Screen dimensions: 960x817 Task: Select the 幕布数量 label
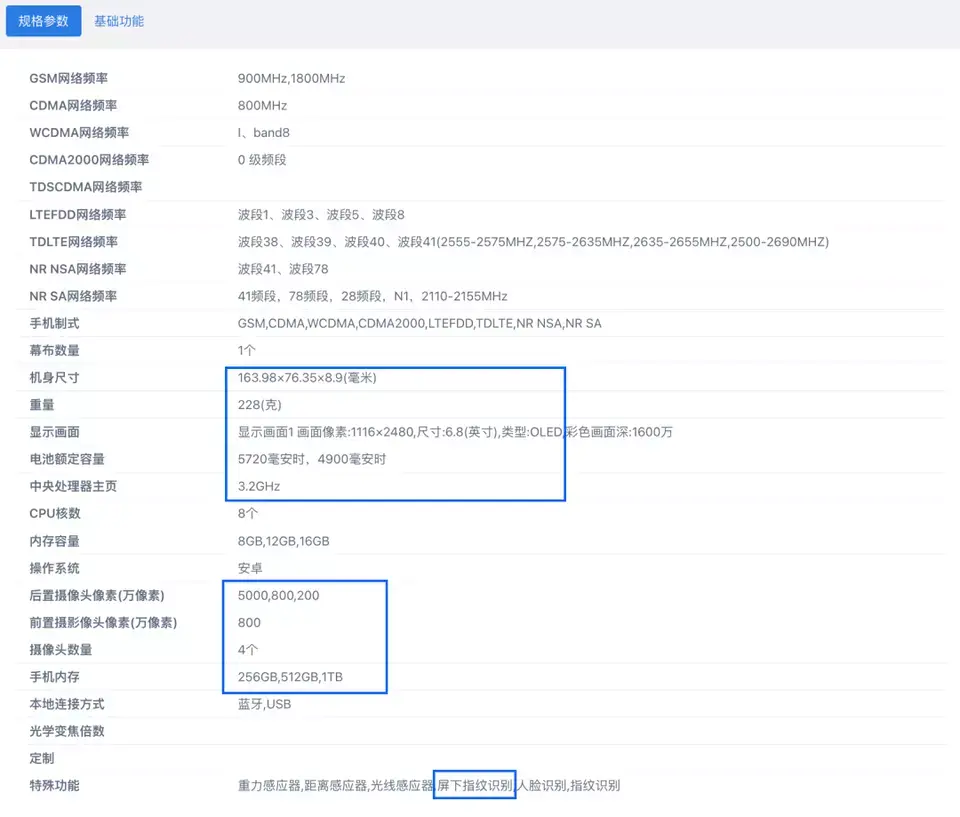click(54, 350)
